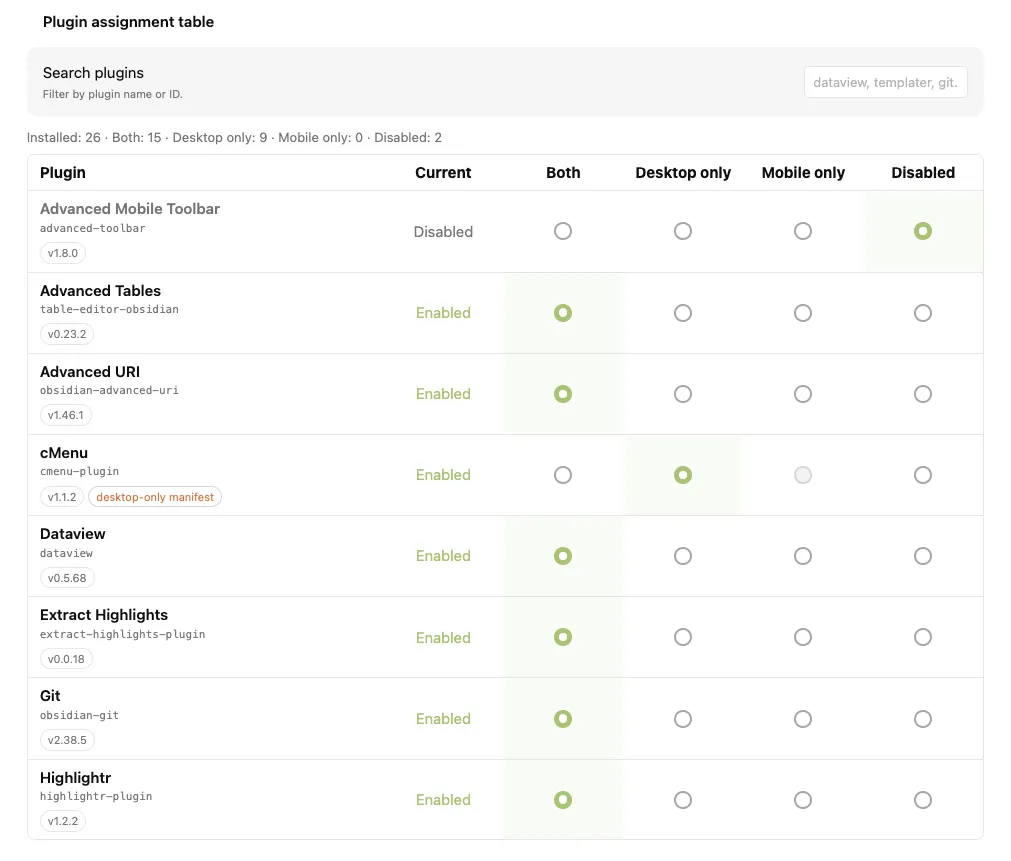The image size is (1011, 861).
Task: Click the Both column header
Action: click(563, 173)
